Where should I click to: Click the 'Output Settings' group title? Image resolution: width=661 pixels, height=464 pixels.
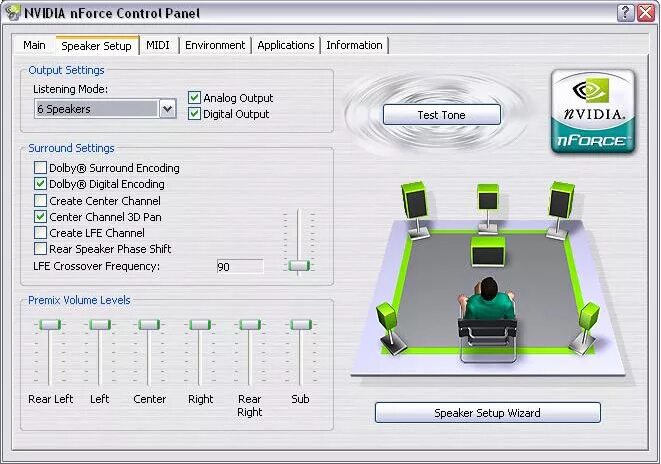[66, 70]
